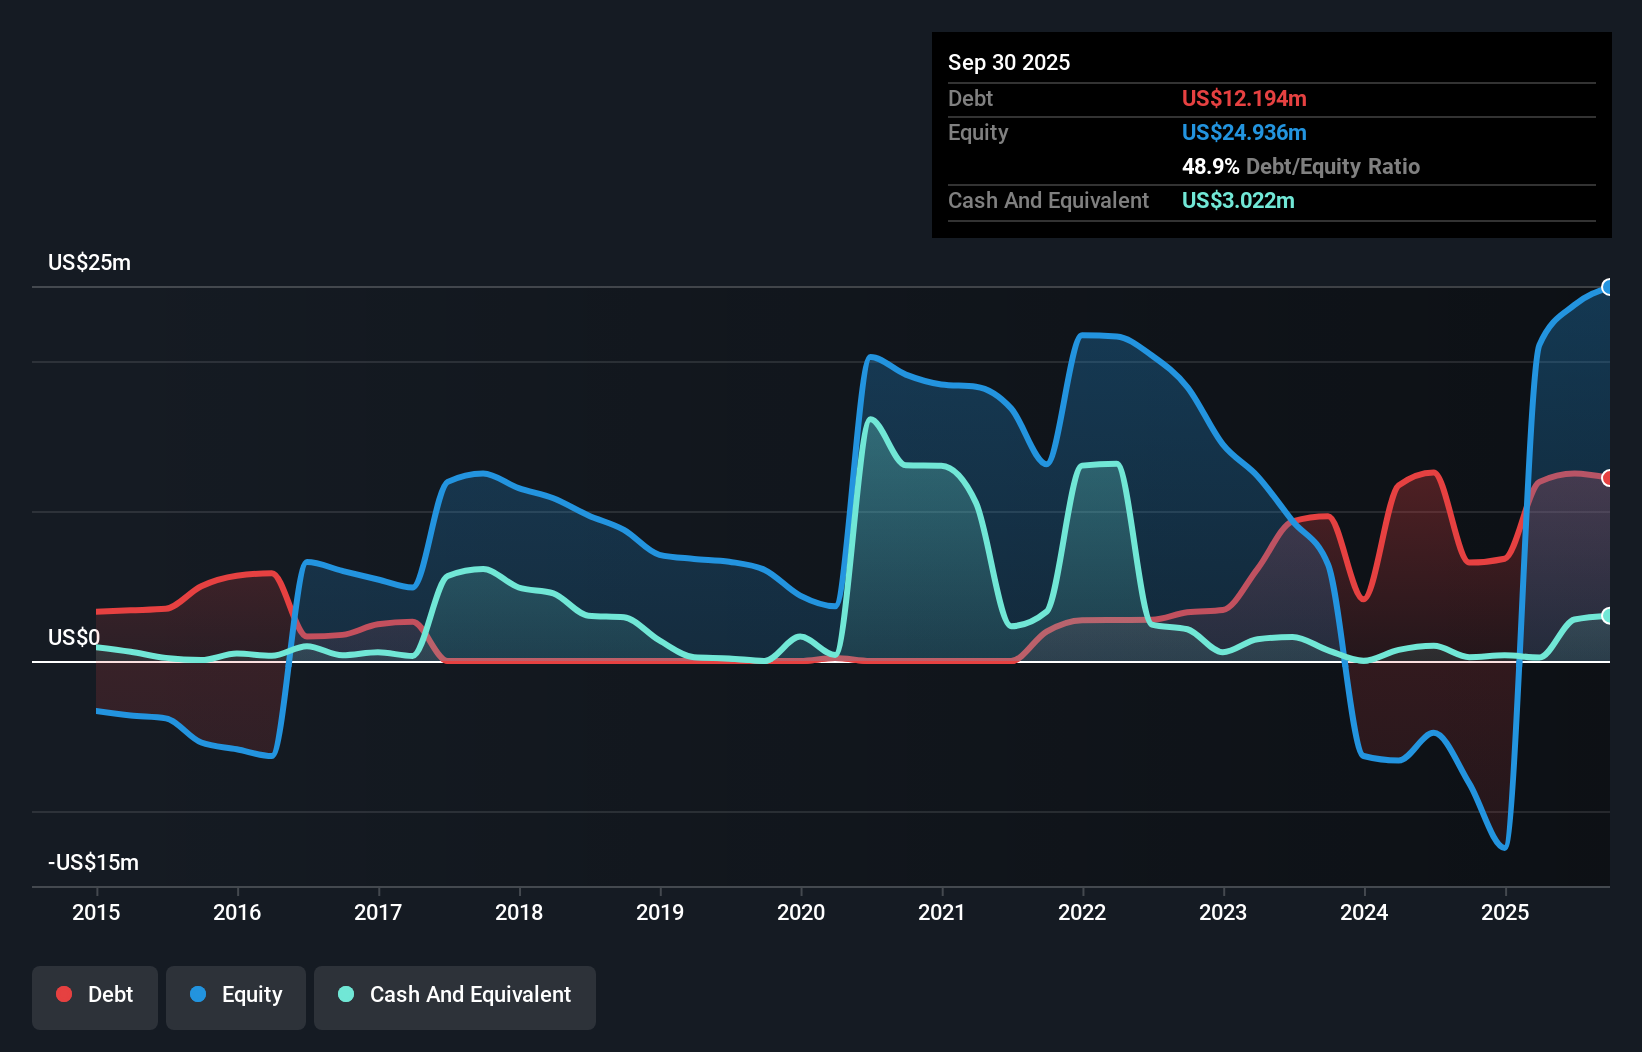The image size is (1642, 1052).
Task: Click the teal Cash And Equivalent legend dot
Action: click(345, 995)
